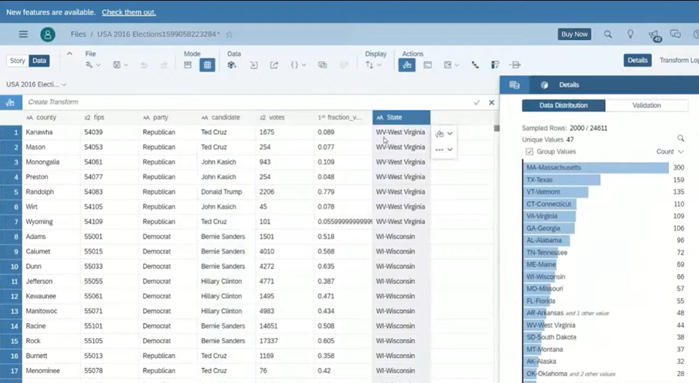Click the combine data icon
This screenshot has height=383, width=699.
coord(322,65)
